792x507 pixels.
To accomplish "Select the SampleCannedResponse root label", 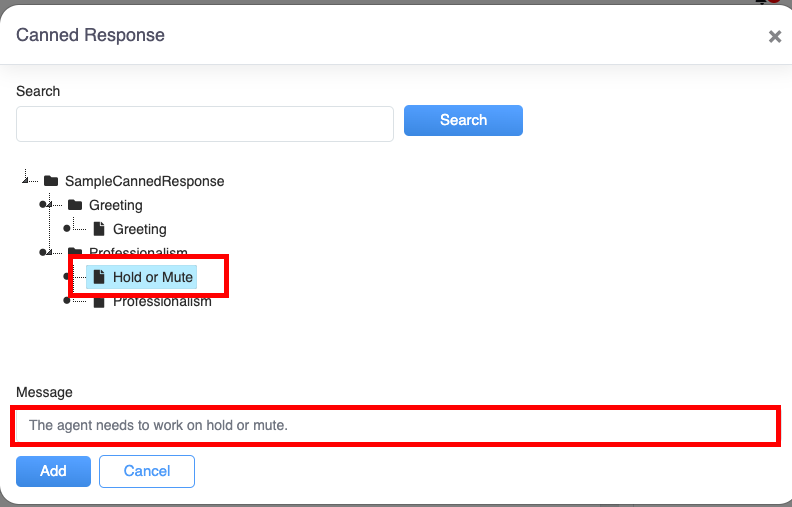I will tap(144, 181).
